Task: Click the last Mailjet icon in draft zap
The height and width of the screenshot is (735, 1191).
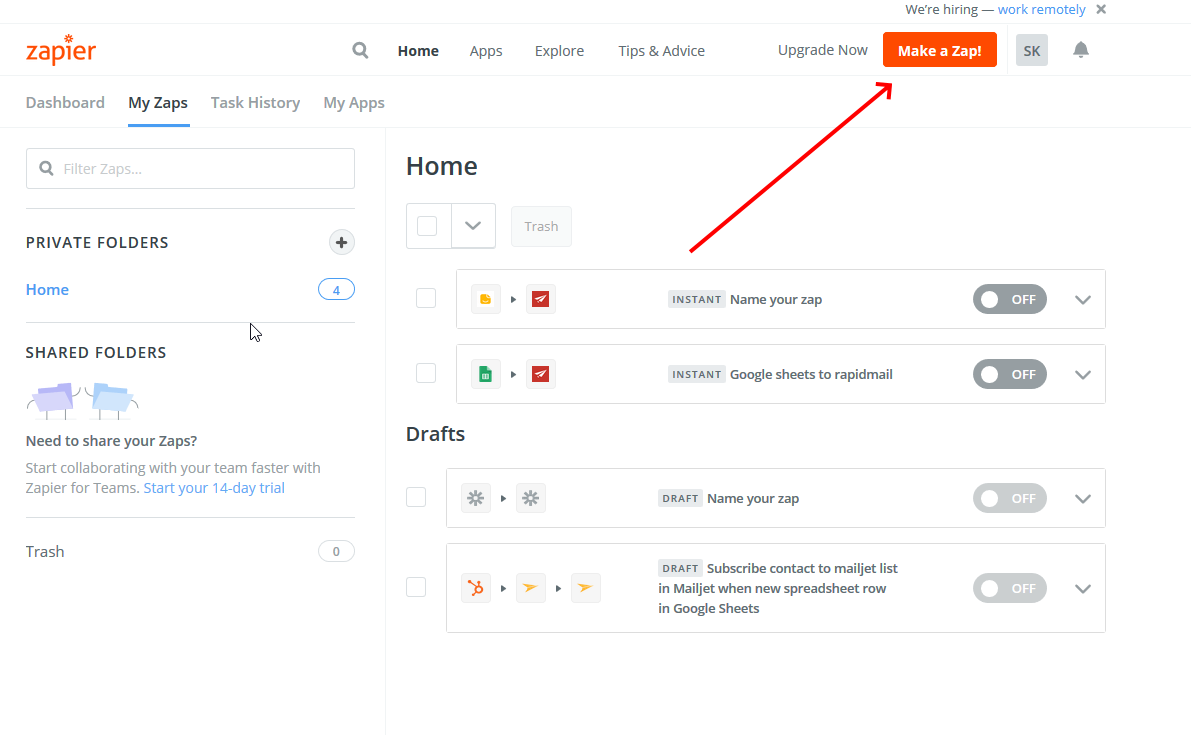Action: (586, 588)
